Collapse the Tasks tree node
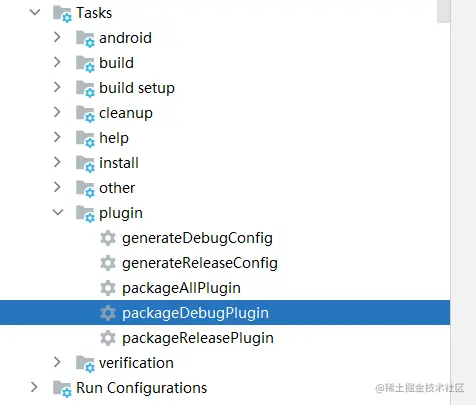Screen dimensions: 476x405 tap(35, 12)
